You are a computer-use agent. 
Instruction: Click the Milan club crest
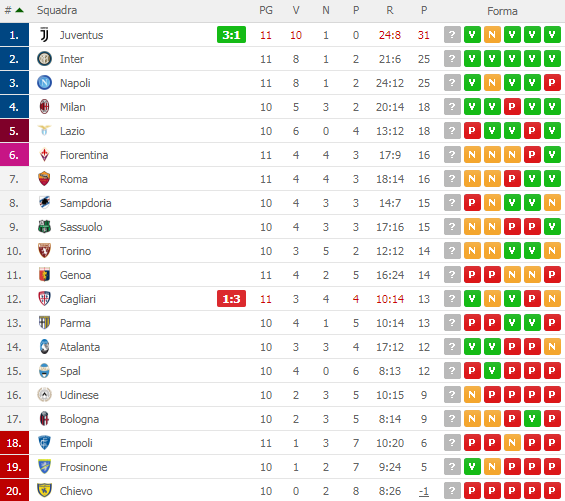[x=44, y=107]
